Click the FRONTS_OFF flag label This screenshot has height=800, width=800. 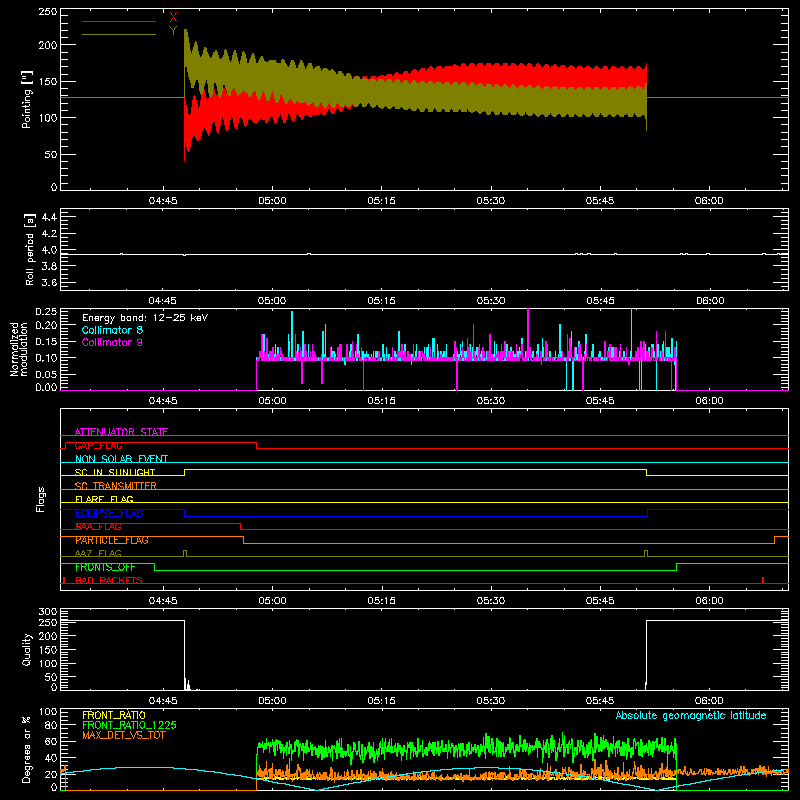pyautogui.click(x=105, y=567)
